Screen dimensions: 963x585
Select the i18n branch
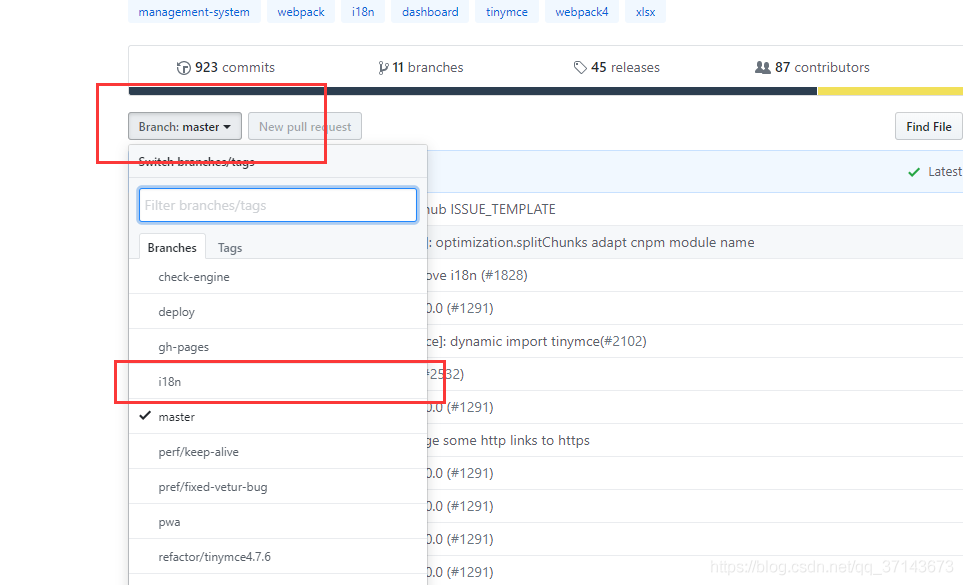point(172,382)
